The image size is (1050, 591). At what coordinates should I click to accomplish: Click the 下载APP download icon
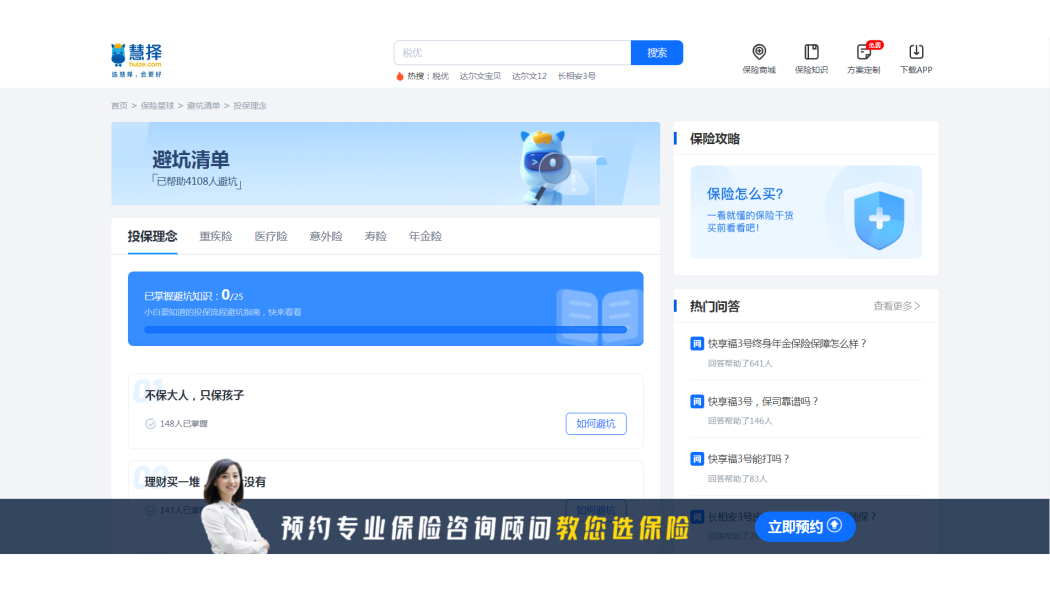[x=916, y=52]
